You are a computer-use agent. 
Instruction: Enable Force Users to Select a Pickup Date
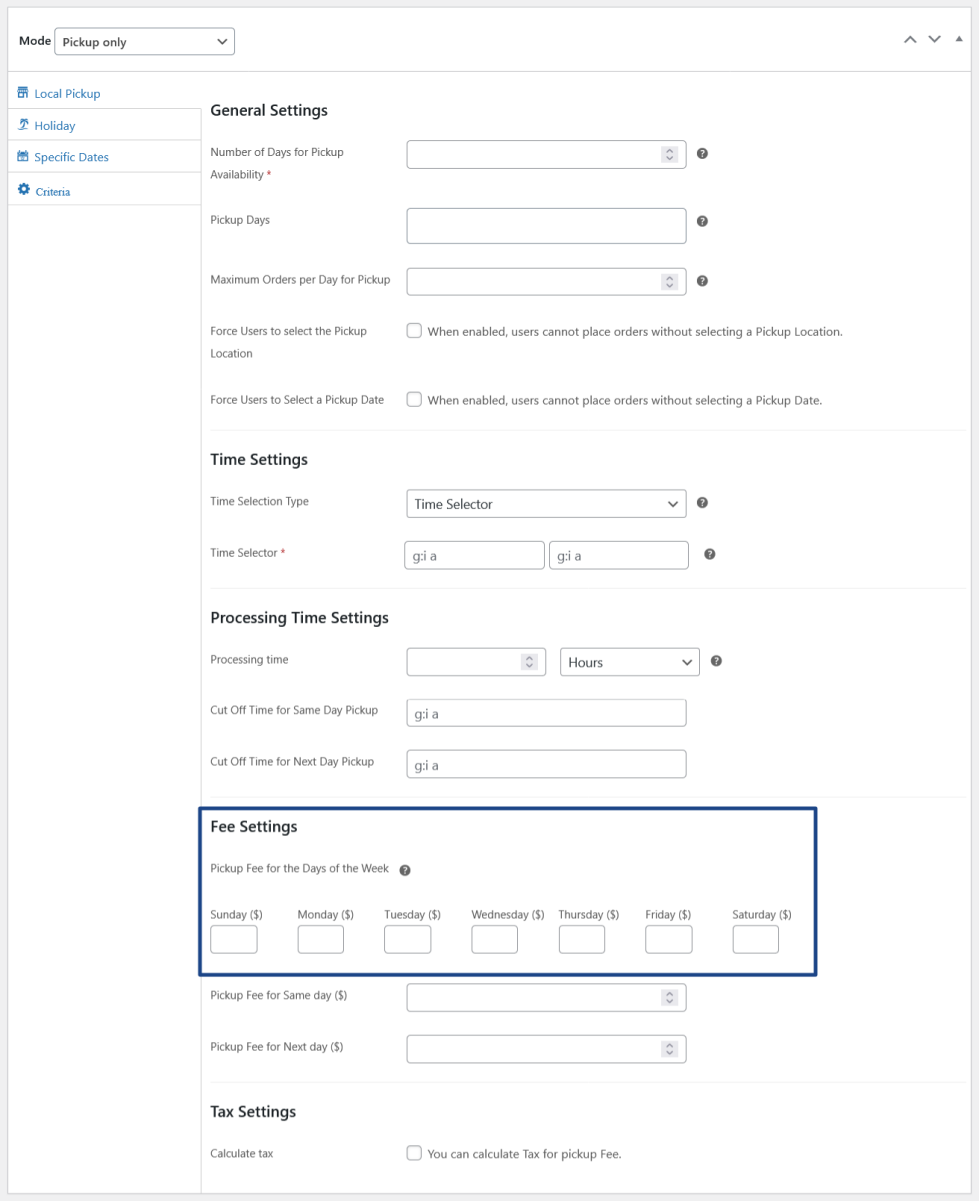[x=414, y=399]
